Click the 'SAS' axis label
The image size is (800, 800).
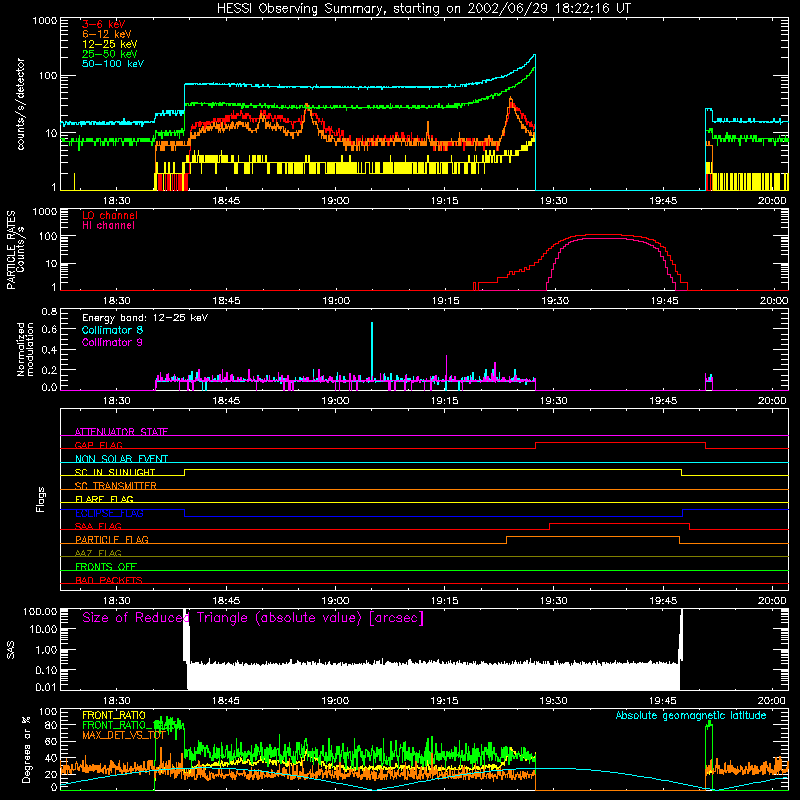[x=11, y=649]
